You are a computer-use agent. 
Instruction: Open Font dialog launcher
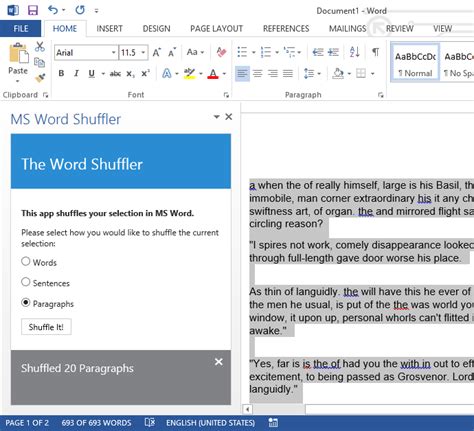(x=226, y=95)
